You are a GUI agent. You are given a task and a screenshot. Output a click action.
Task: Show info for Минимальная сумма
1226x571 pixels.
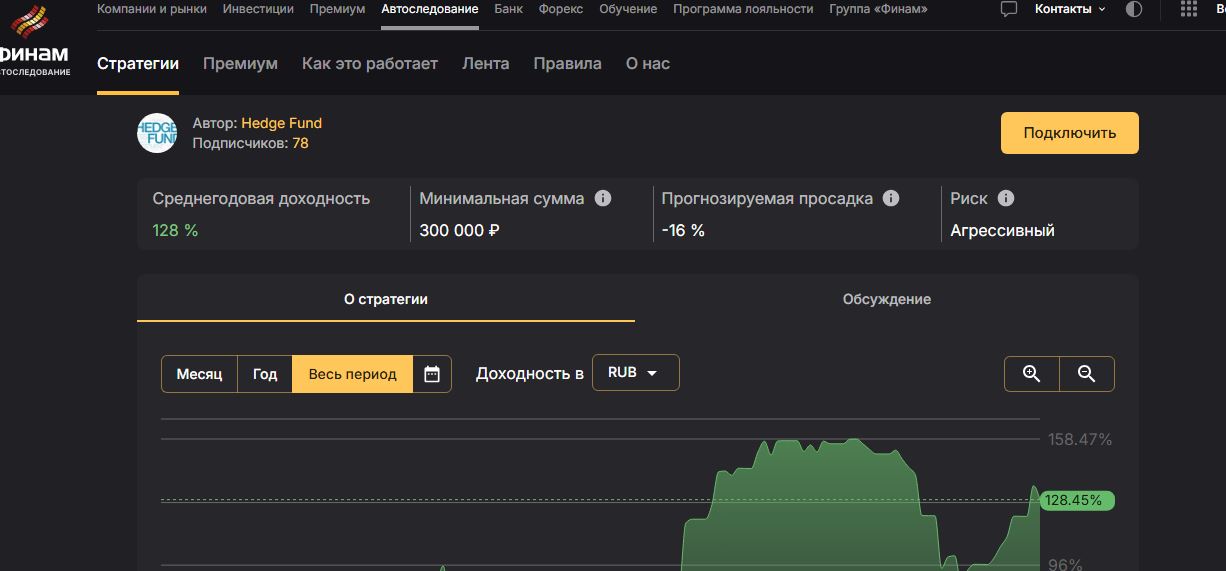pos(603,198)
